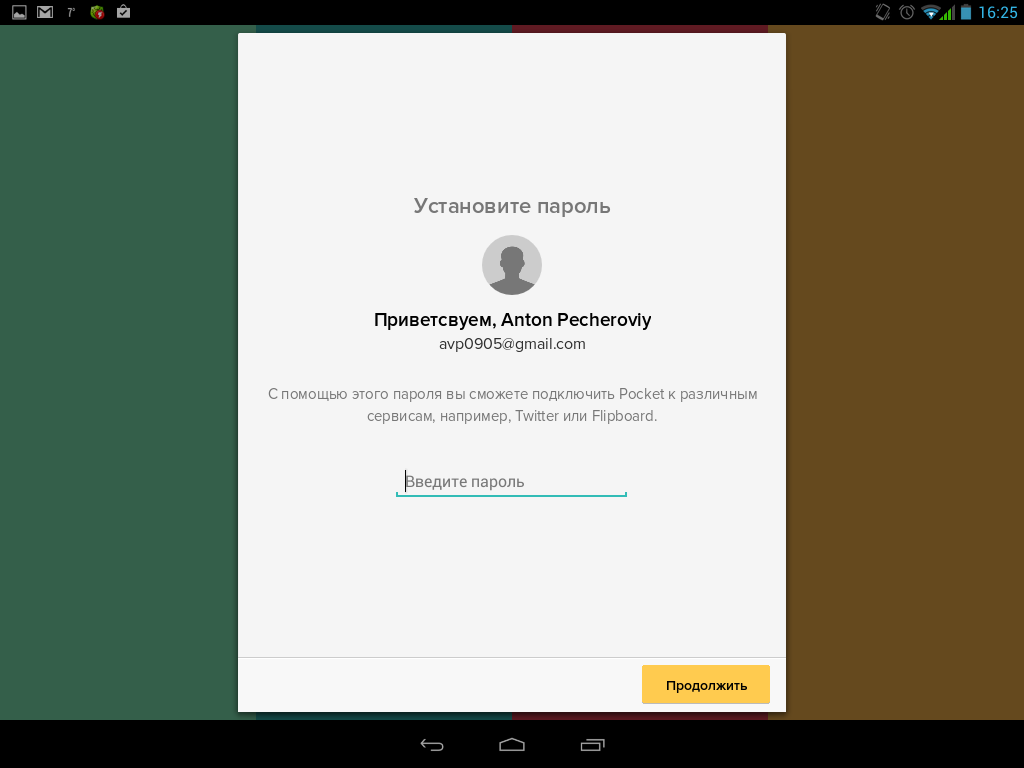Screen dimensions: 1024x768
Task: Tap the Android back navigation icon
Action: (432, 744)
